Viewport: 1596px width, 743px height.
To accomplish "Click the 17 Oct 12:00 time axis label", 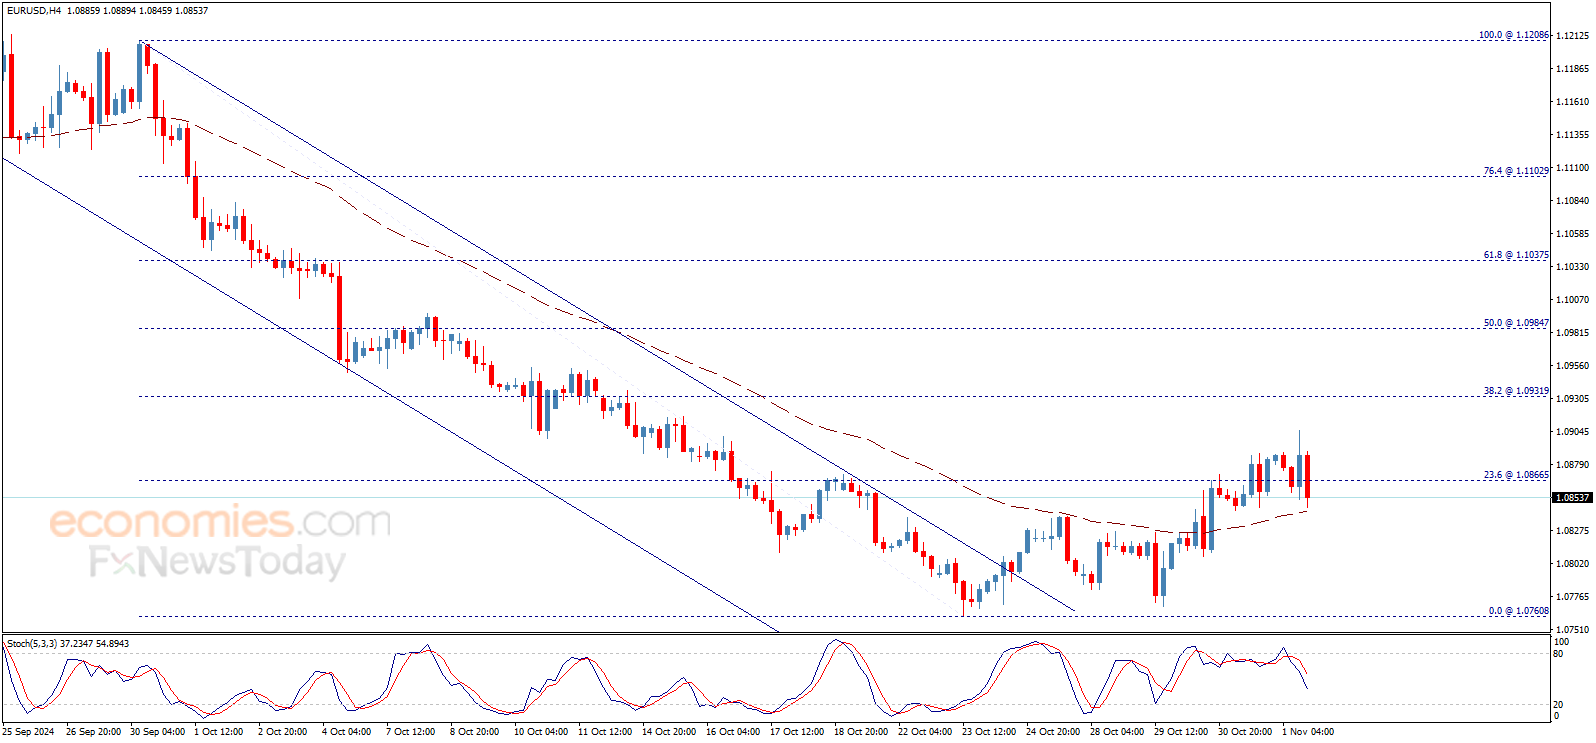I will click(797, 732).
